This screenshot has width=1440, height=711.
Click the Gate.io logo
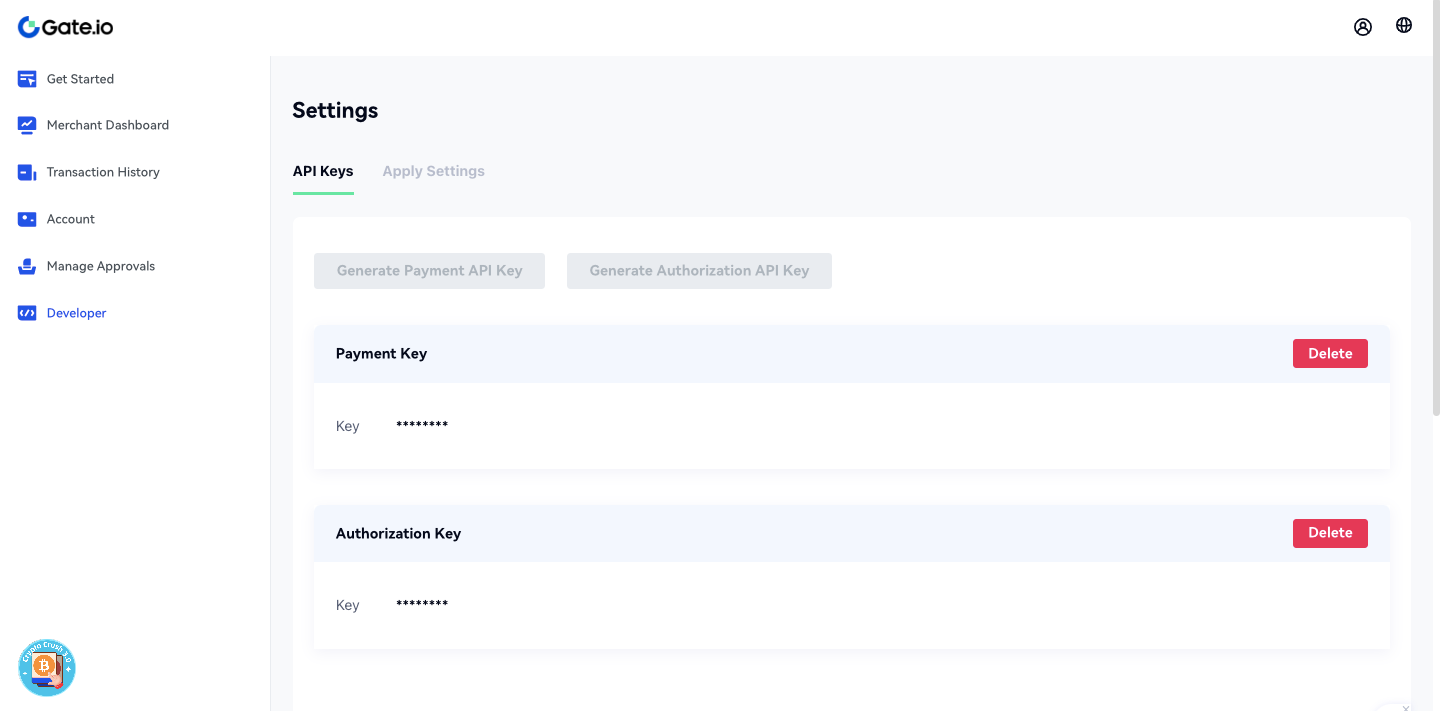click(66, 27)
